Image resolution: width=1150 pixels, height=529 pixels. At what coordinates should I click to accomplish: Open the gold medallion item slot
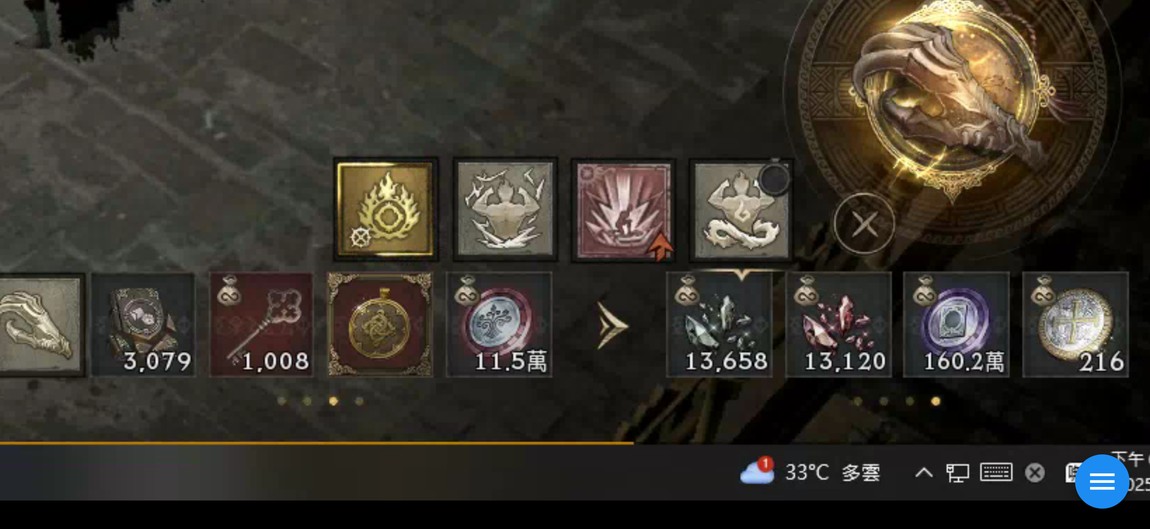380,325
